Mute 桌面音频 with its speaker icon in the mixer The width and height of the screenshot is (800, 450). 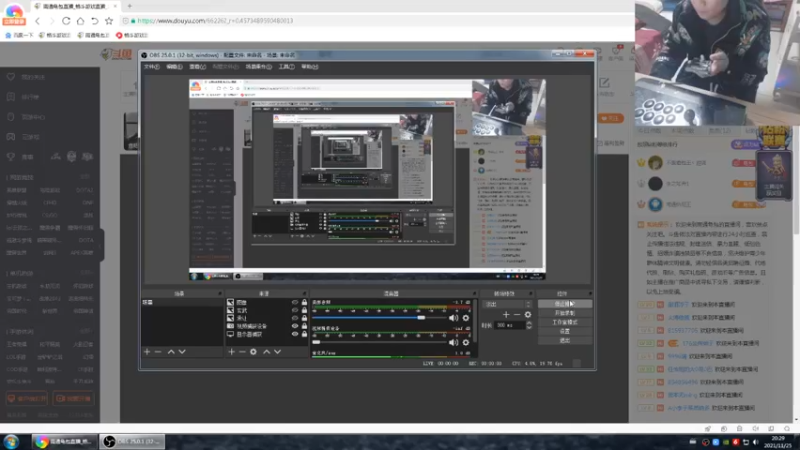click(x=453, y=318)
